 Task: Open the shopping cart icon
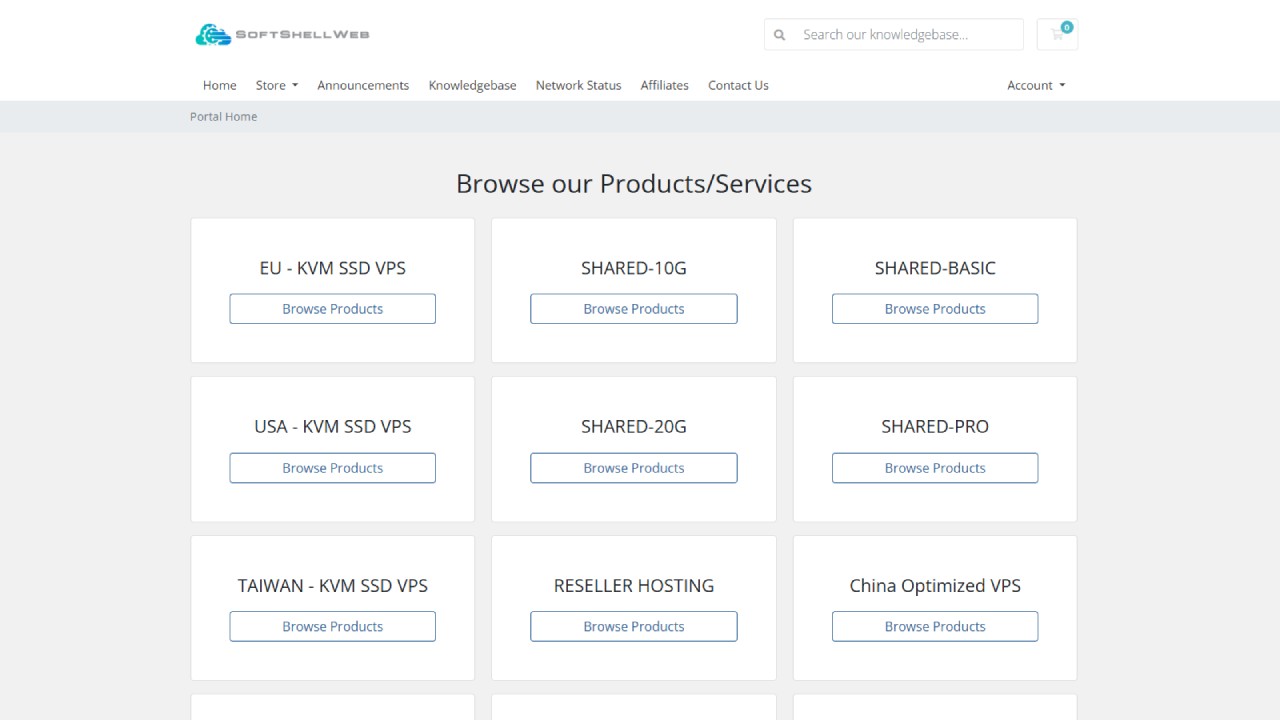click(x=1056, y=35)
